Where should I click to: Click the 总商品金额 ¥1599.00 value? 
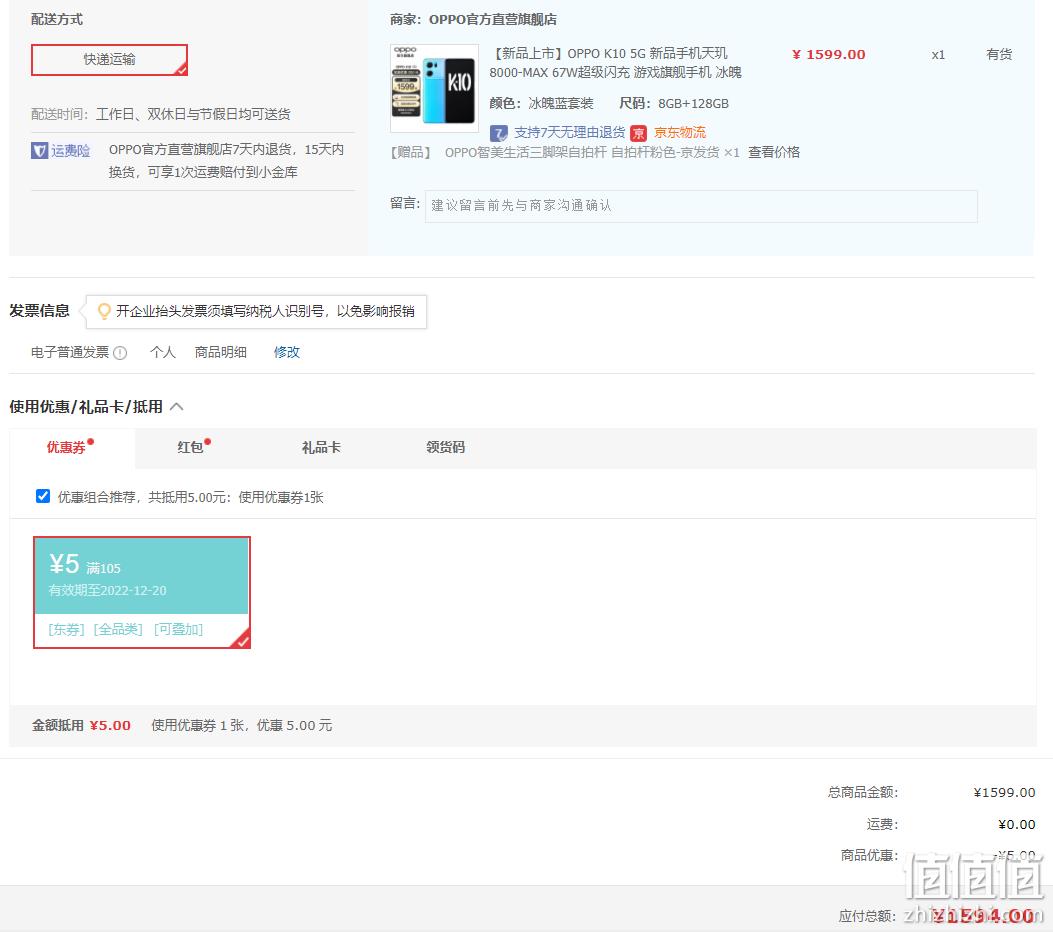[1004, 792]
